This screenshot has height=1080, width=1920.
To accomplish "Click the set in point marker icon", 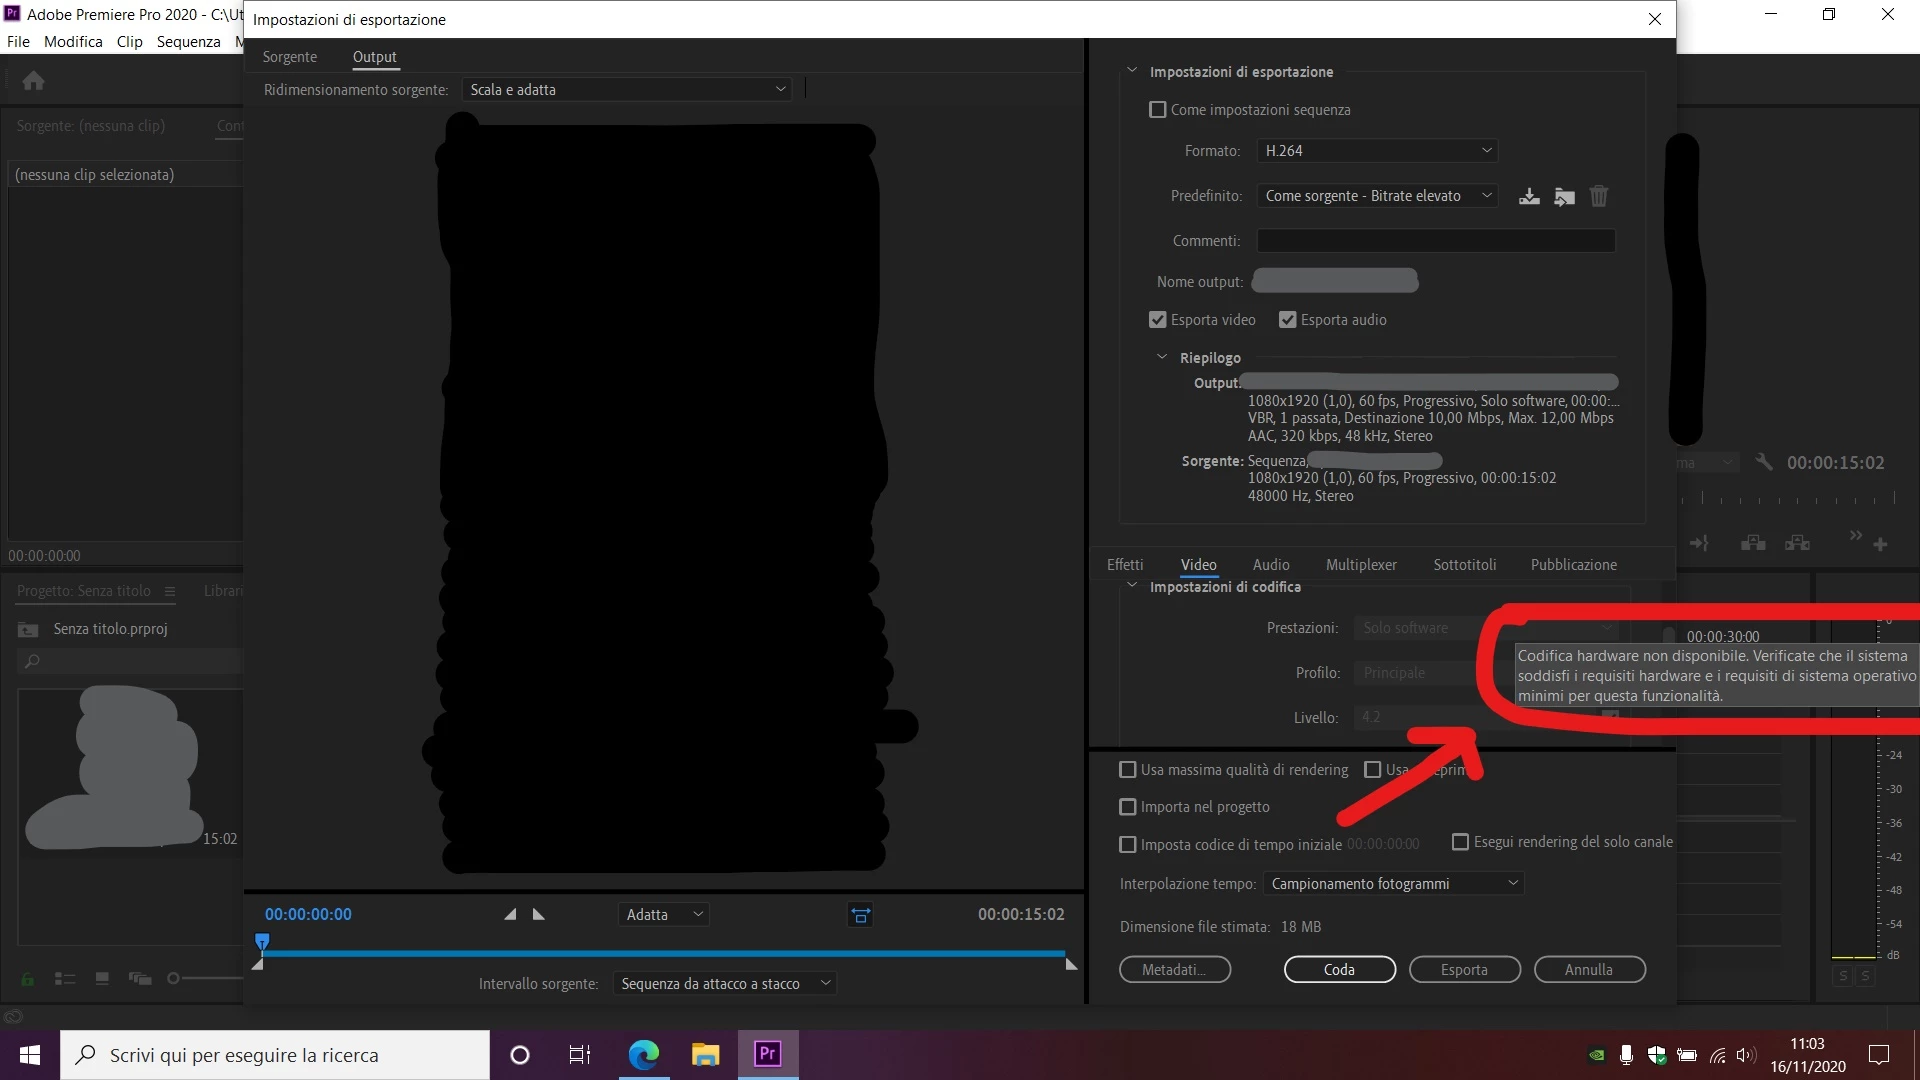I will click(510, 914).
